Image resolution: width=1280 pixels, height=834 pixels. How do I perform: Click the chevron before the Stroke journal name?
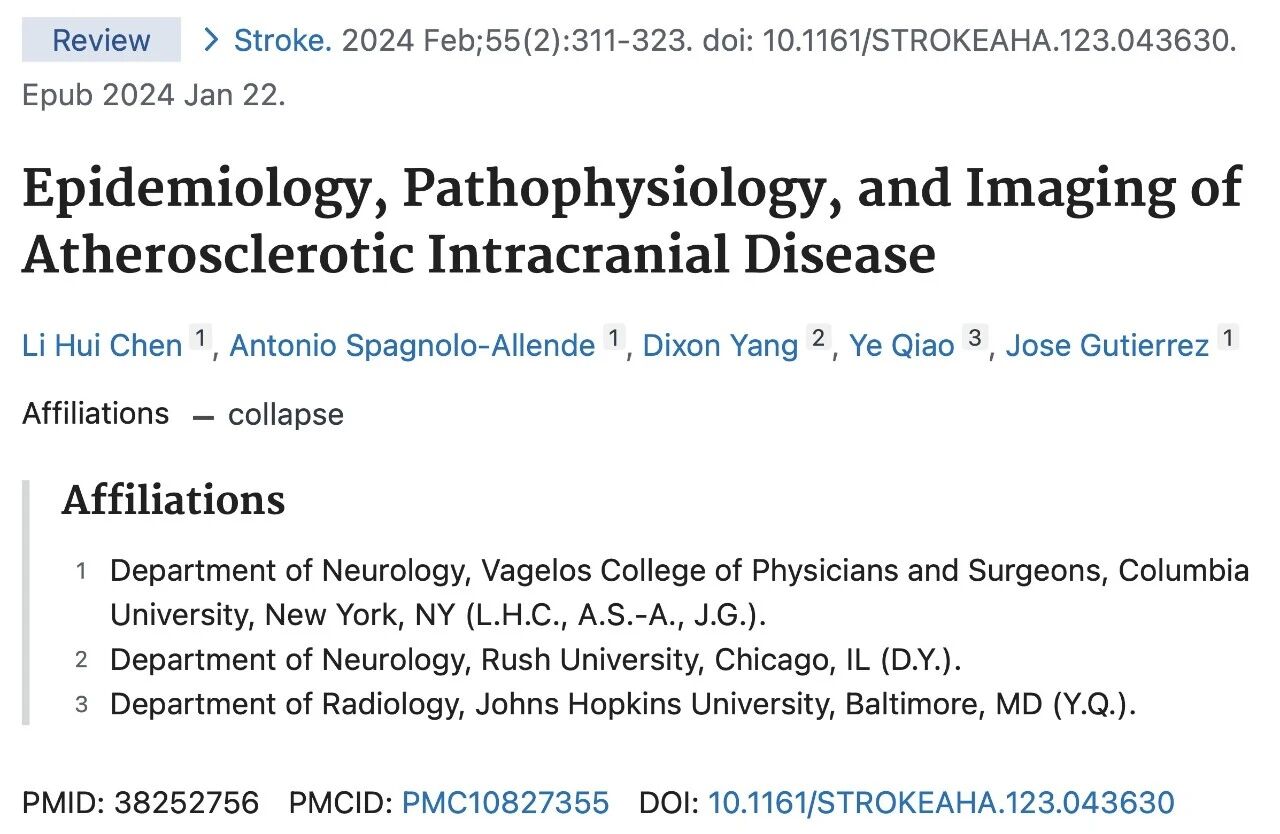click(211, 41)
